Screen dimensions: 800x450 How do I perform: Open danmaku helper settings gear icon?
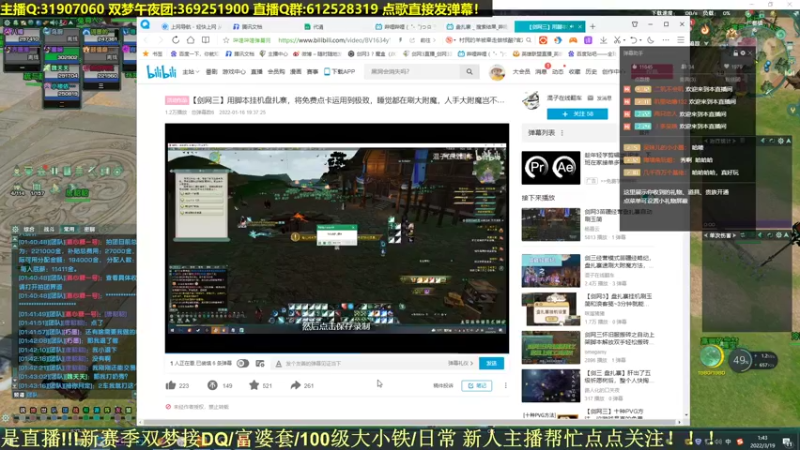coord(743,53)
